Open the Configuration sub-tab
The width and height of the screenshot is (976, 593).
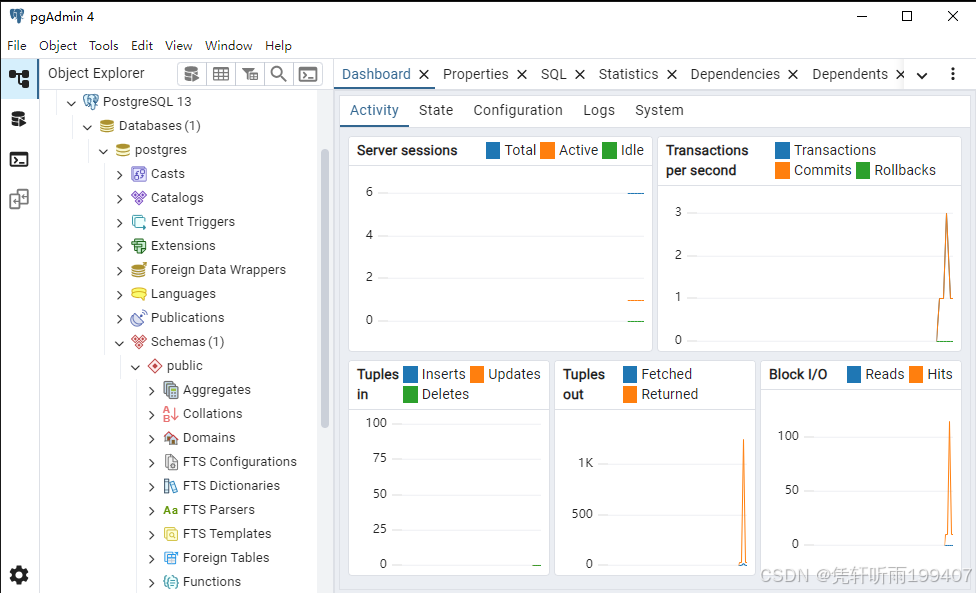point(518,110)
